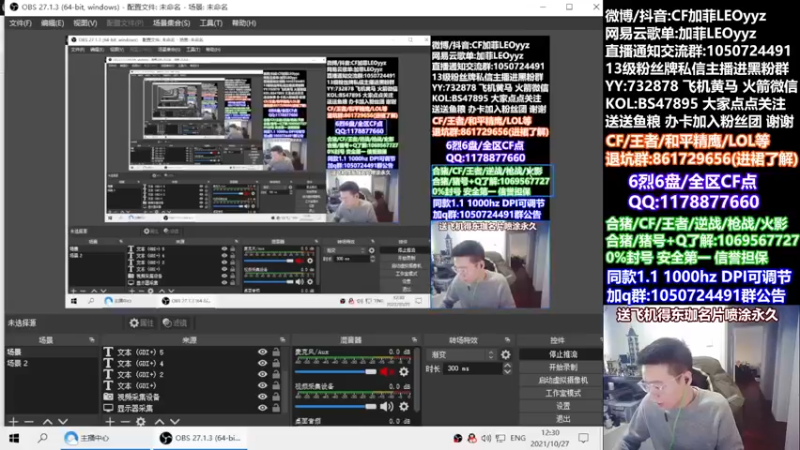Open the 工具(T) menu
Viewport: 800px width, 450px height.
(211, 23)
